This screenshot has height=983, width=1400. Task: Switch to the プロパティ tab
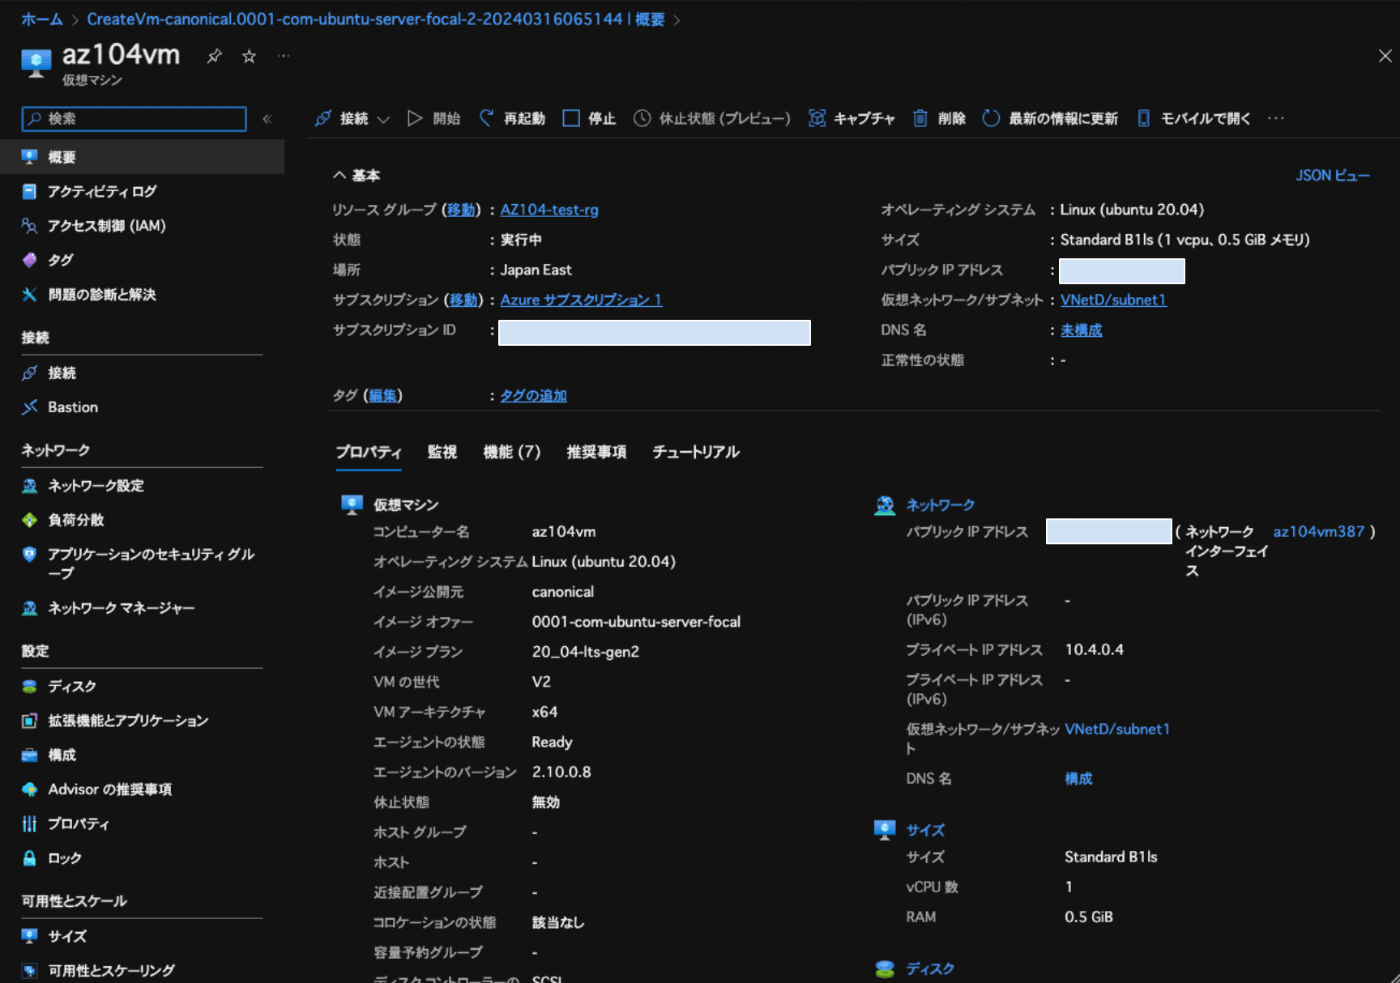point(369,452)
